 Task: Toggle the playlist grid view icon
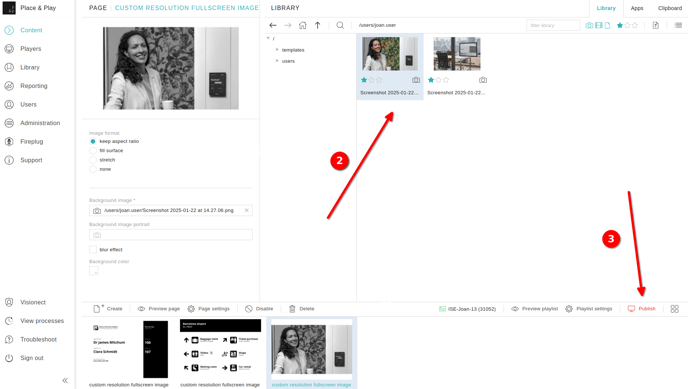click(x=675, y=309)
